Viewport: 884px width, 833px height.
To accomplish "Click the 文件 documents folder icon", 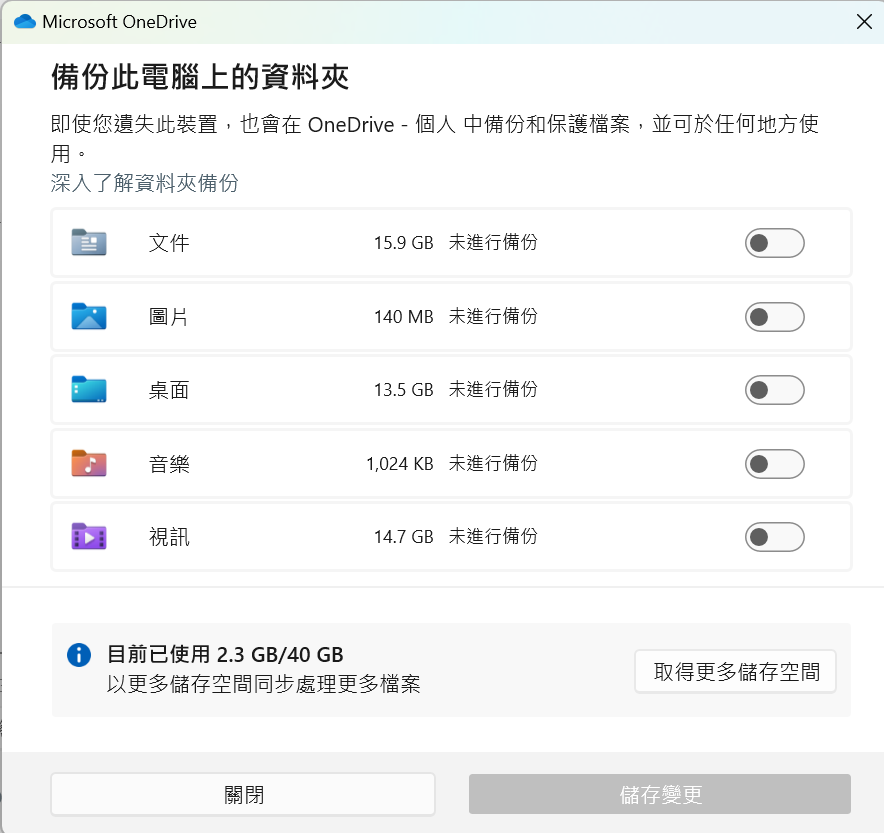I will (89, 242).
